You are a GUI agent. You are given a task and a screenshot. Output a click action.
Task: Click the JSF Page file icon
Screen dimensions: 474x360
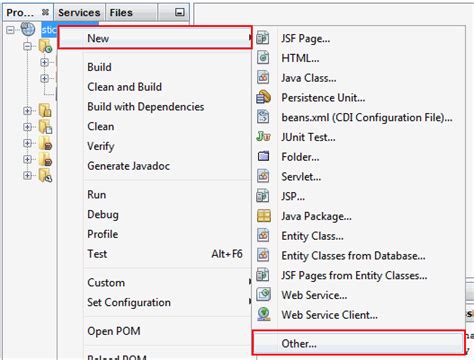coord(263,38)
